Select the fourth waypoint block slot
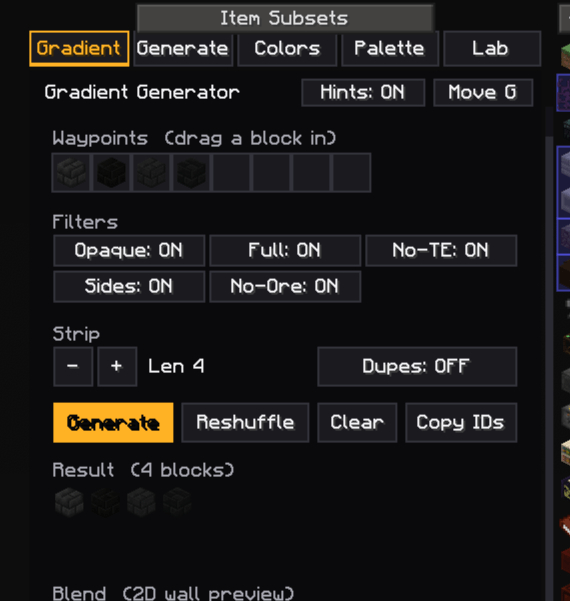 (191, 173)
